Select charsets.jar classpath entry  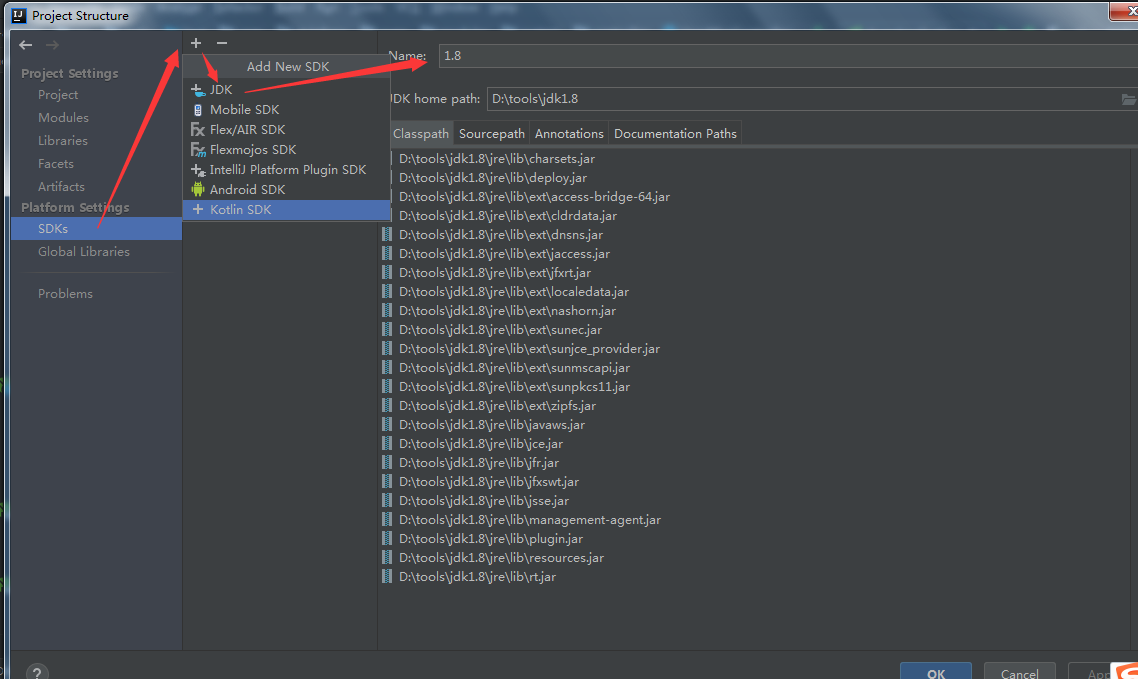pos(496,158)
